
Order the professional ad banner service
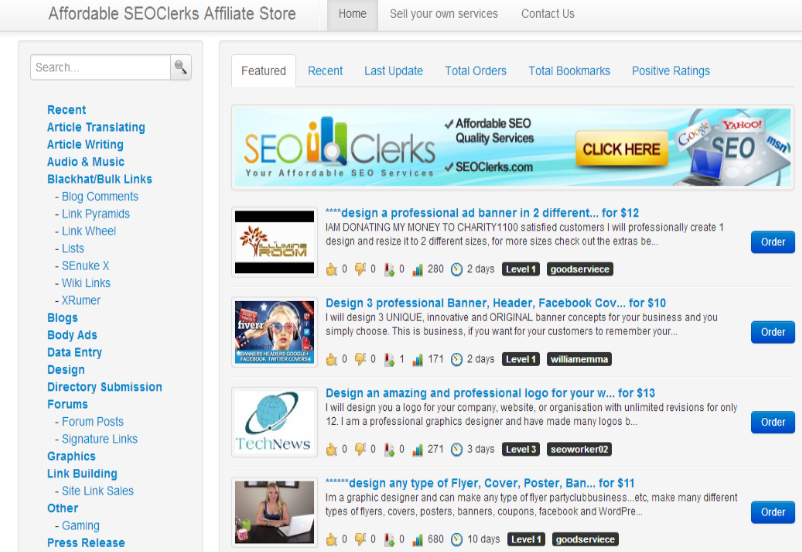pos(773,242)
